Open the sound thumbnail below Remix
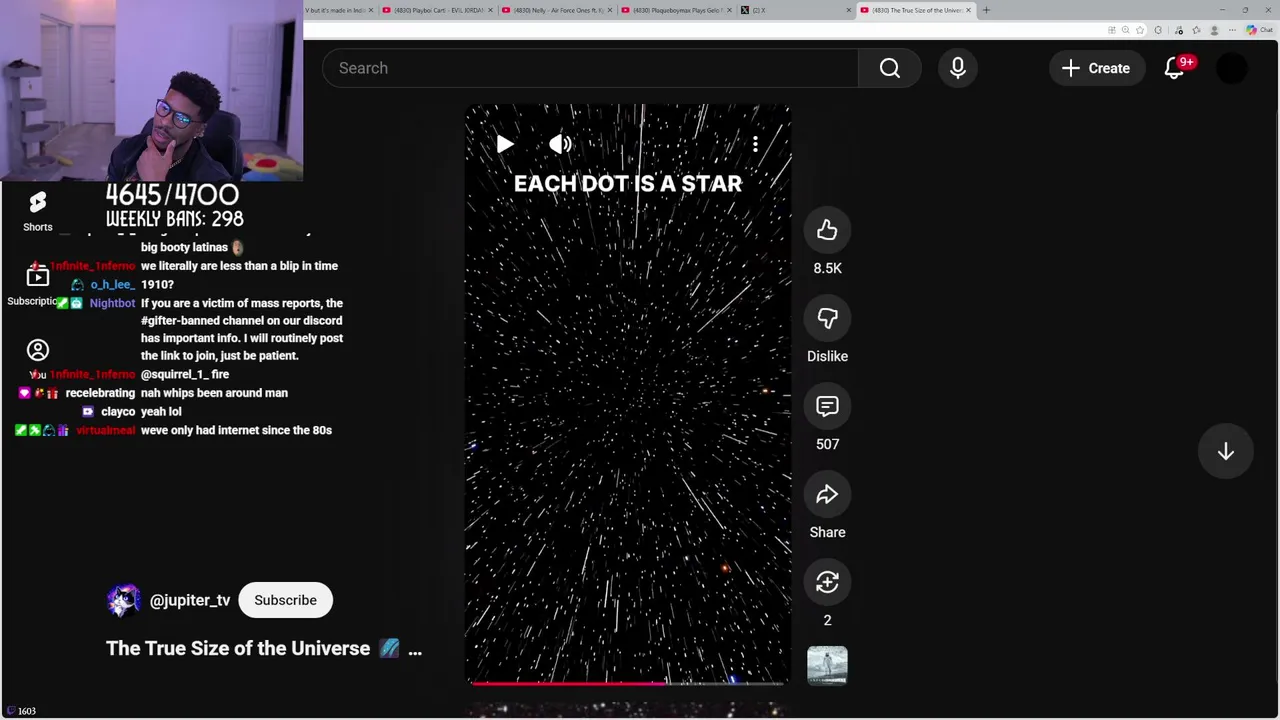This screenshot has height=720, width=1280. tap(827, 666)
